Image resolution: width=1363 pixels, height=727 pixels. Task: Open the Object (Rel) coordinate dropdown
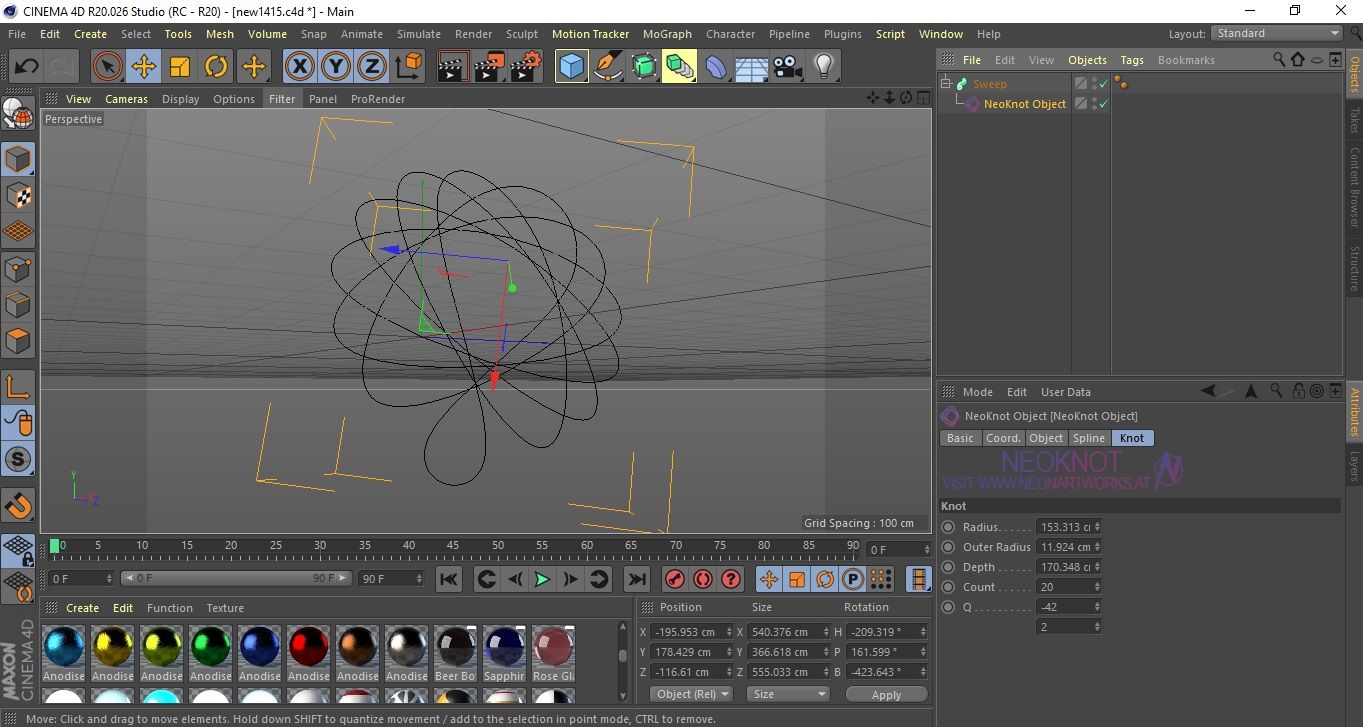point(690,694)
